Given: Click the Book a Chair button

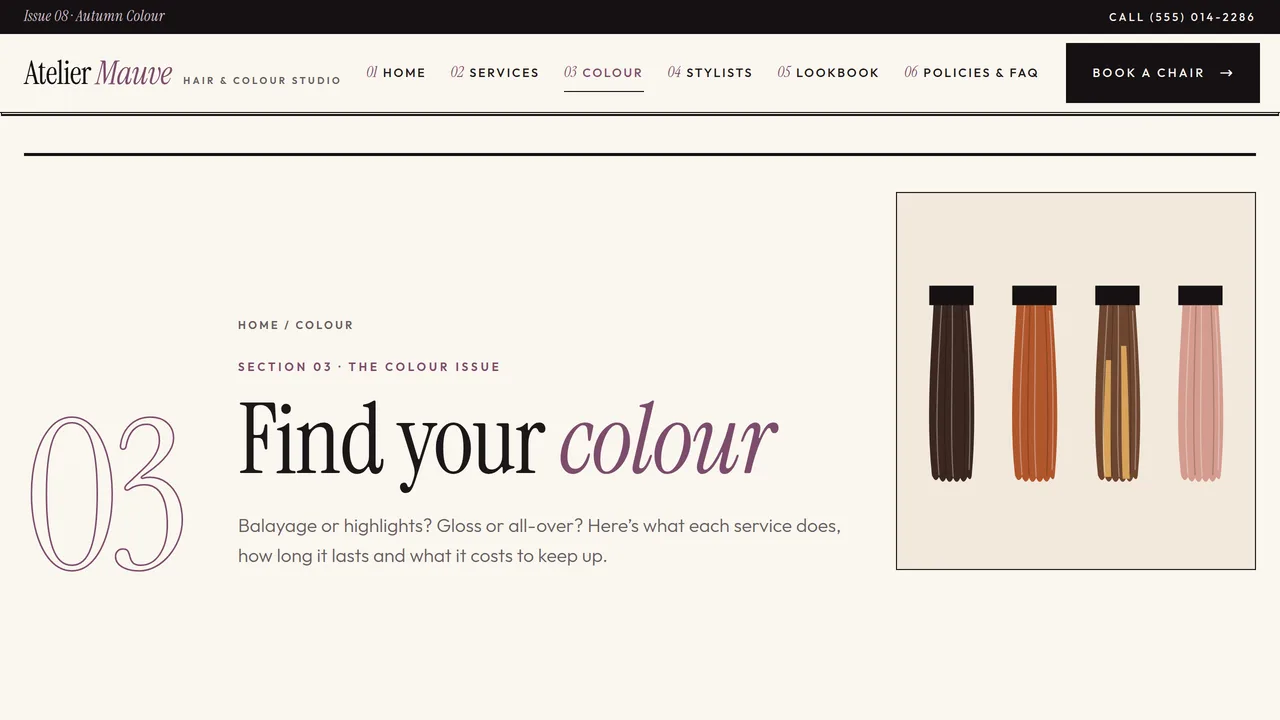Looking at the screenshot, I should (1163, 73).
